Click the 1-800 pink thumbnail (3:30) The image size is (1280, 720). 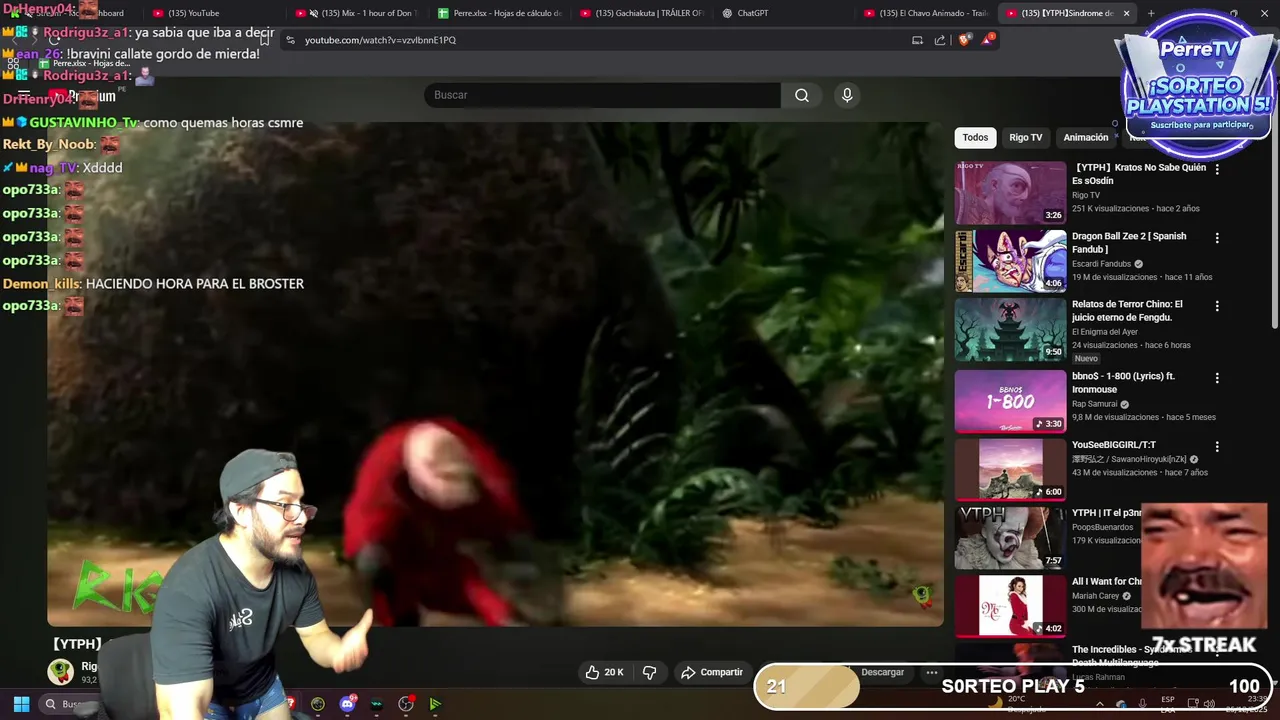(1010, 401)
